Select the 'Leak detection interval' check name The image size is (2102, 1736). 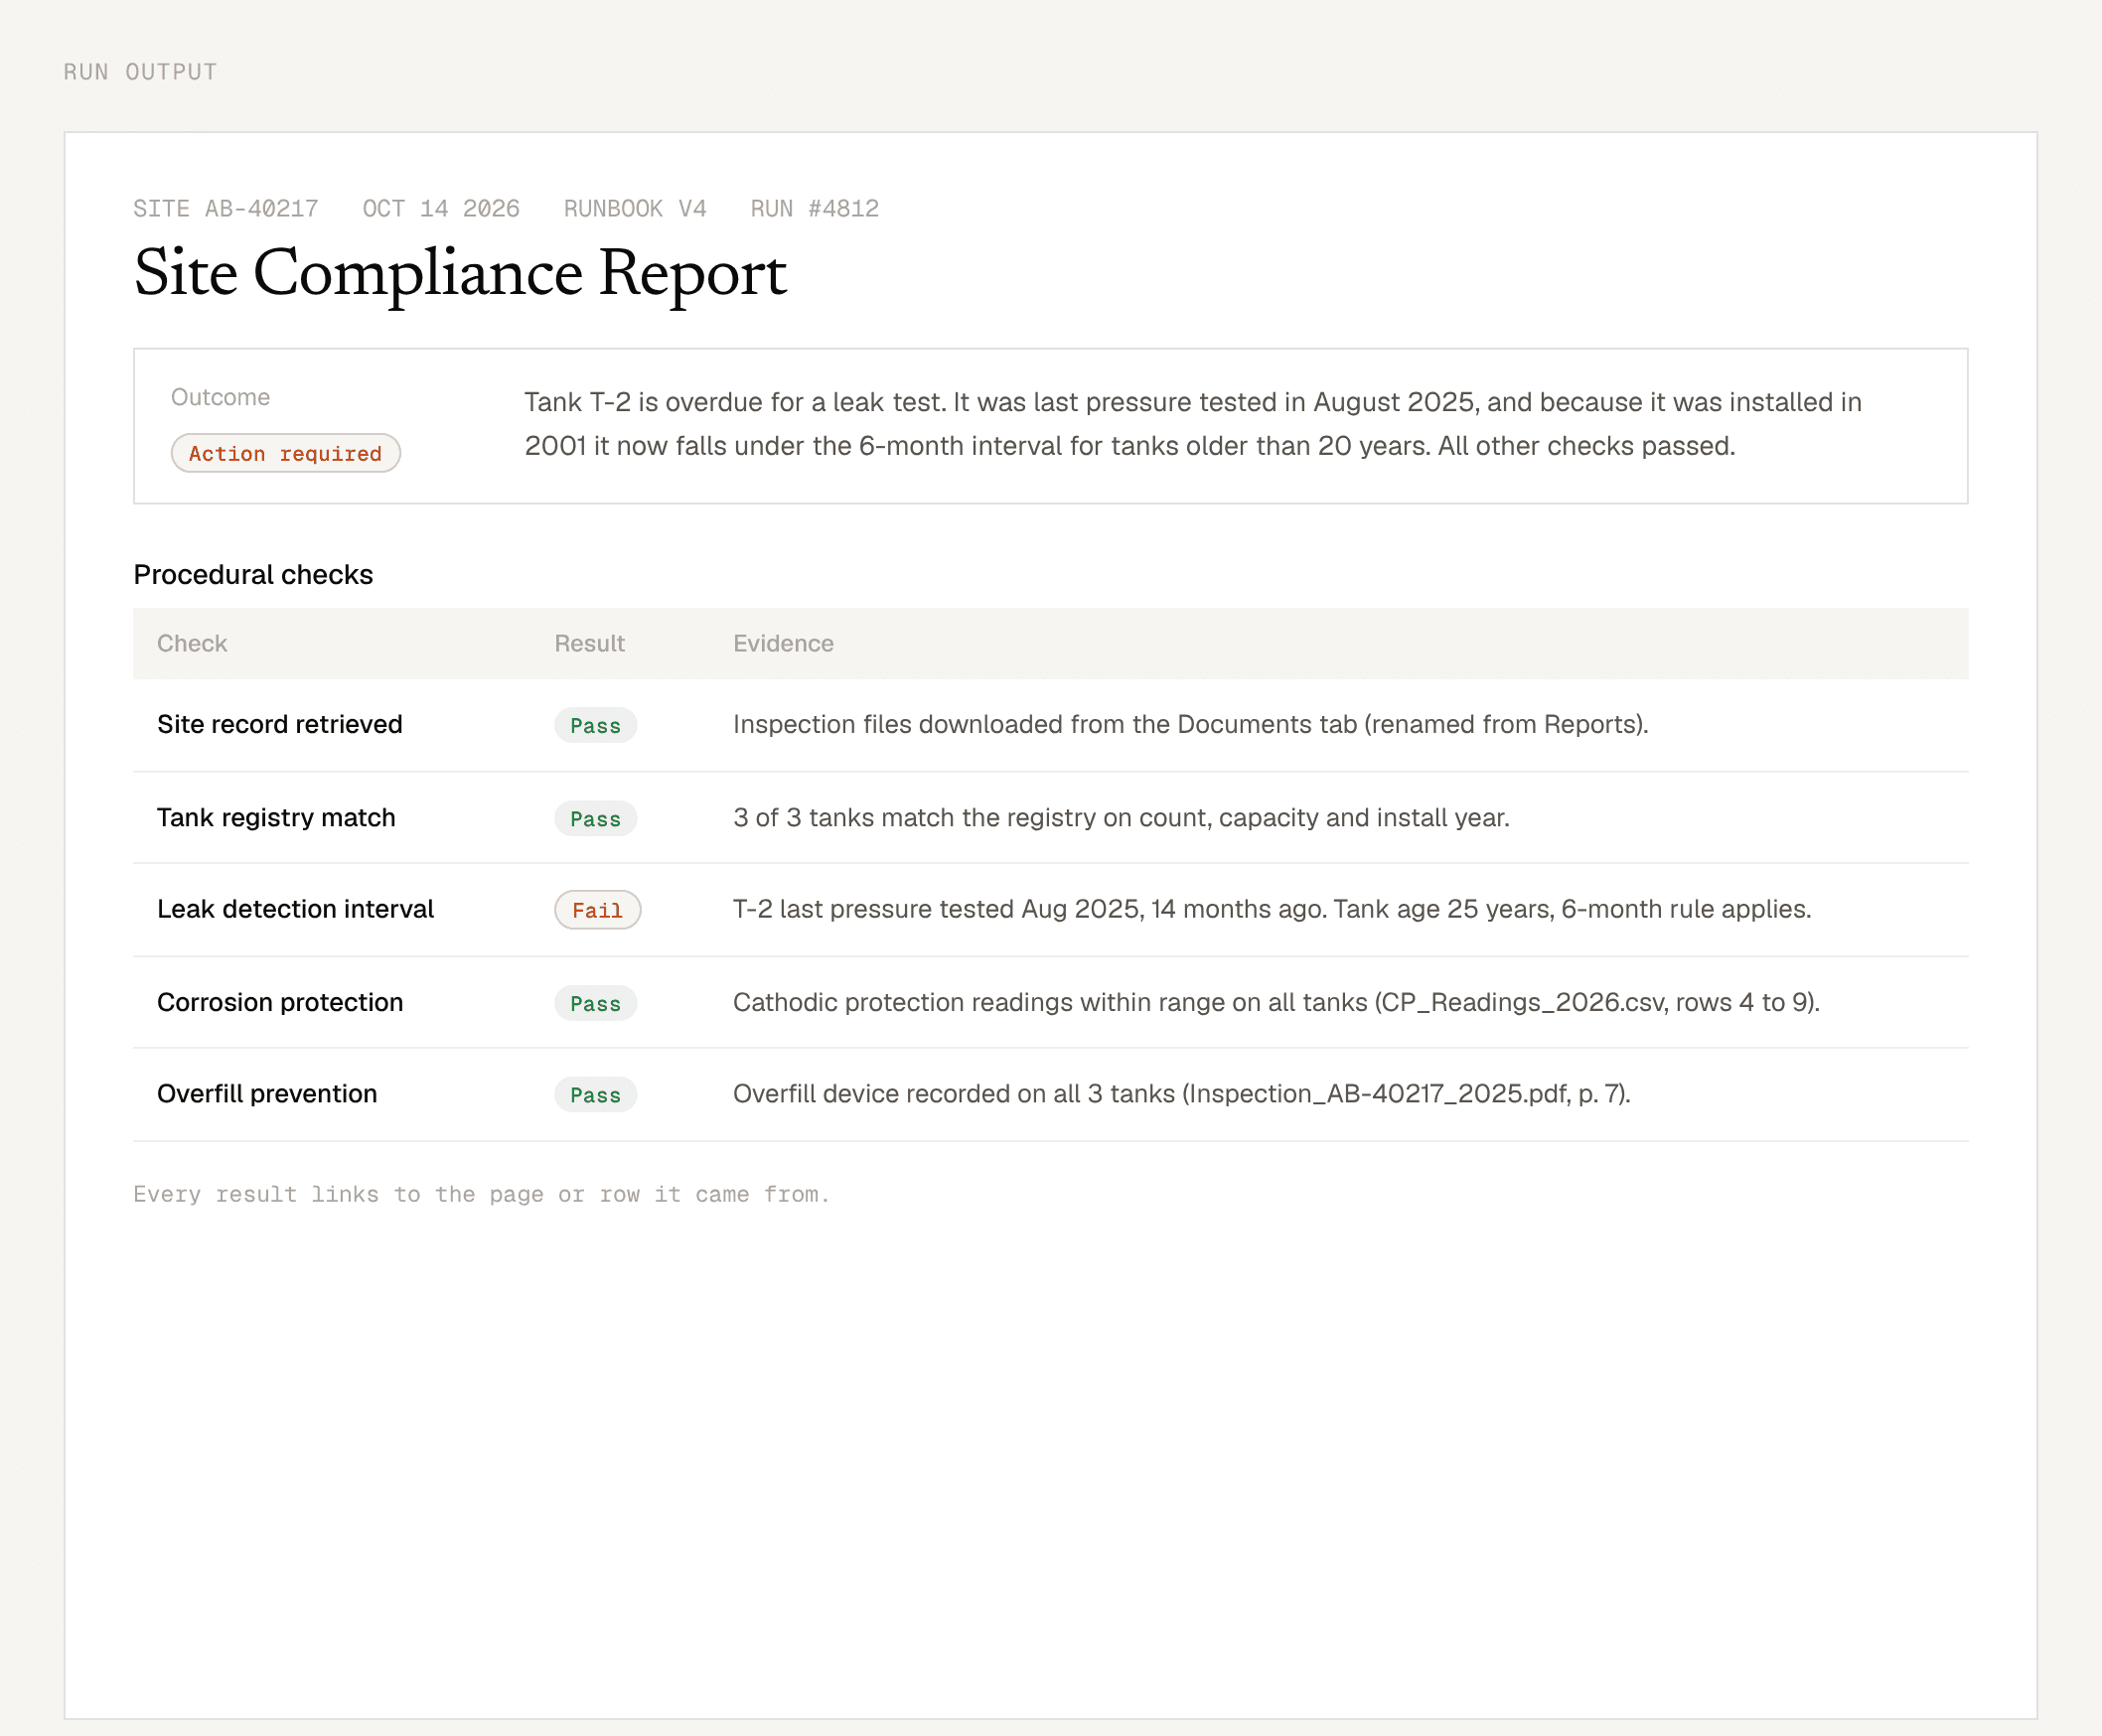pos(295,909)
